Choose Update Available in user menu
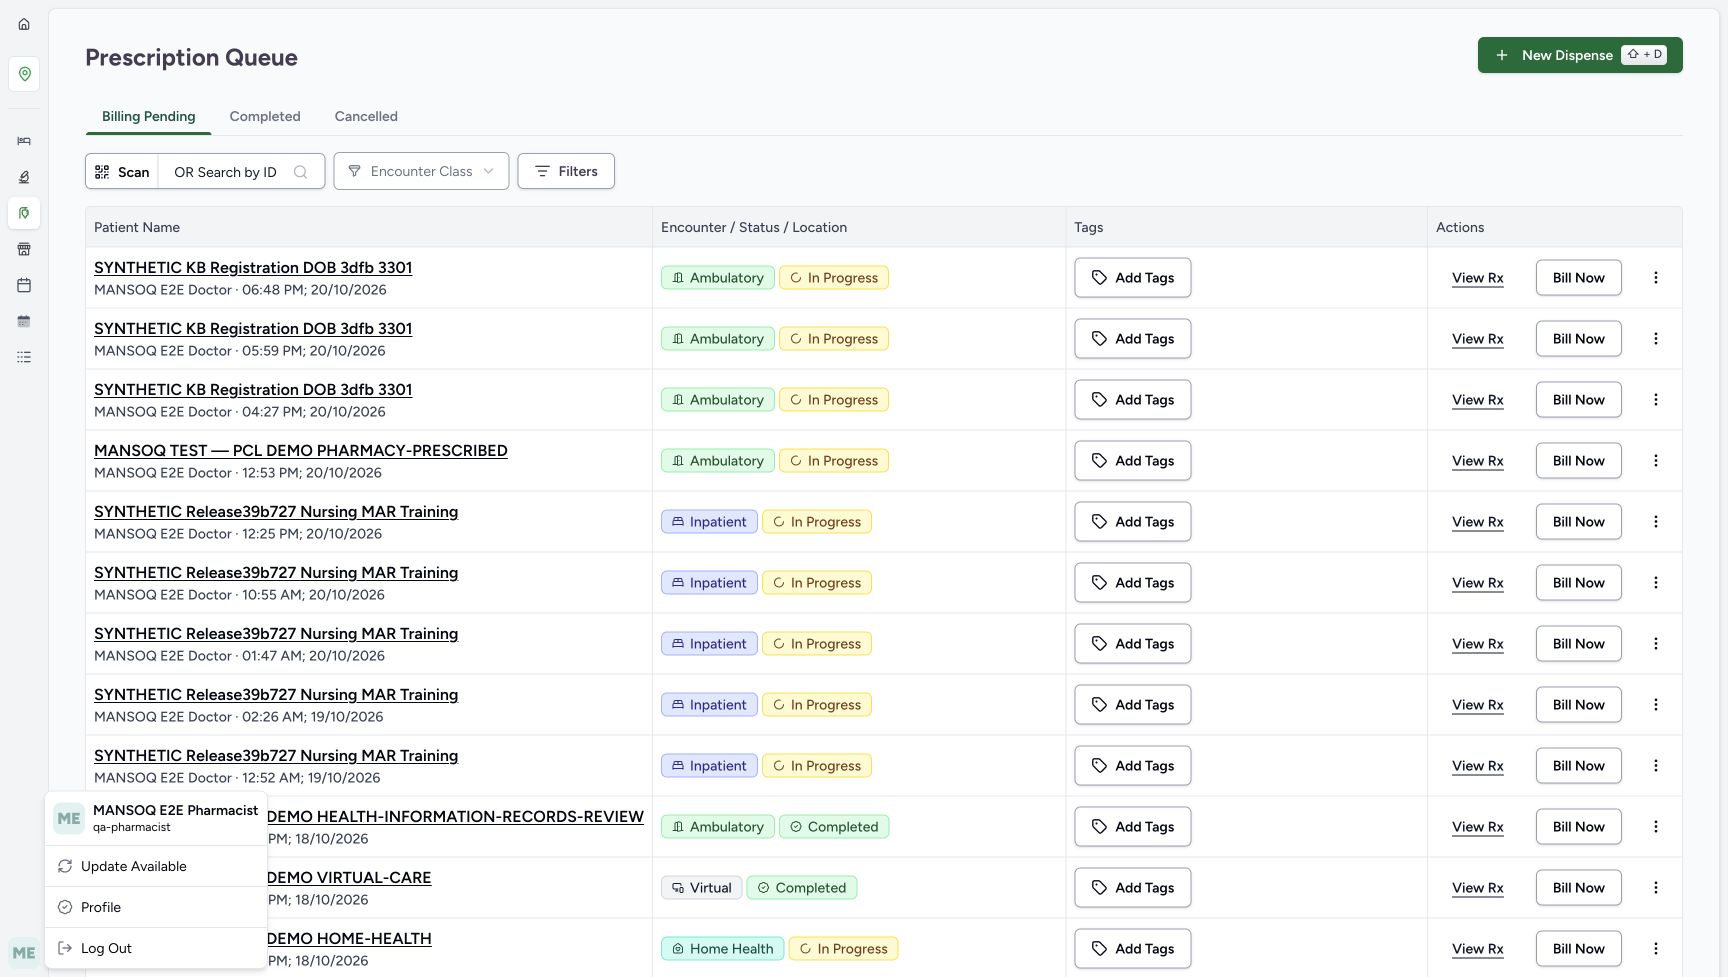The width and height of the screenshot is (1728, 977). click(156, 866)
